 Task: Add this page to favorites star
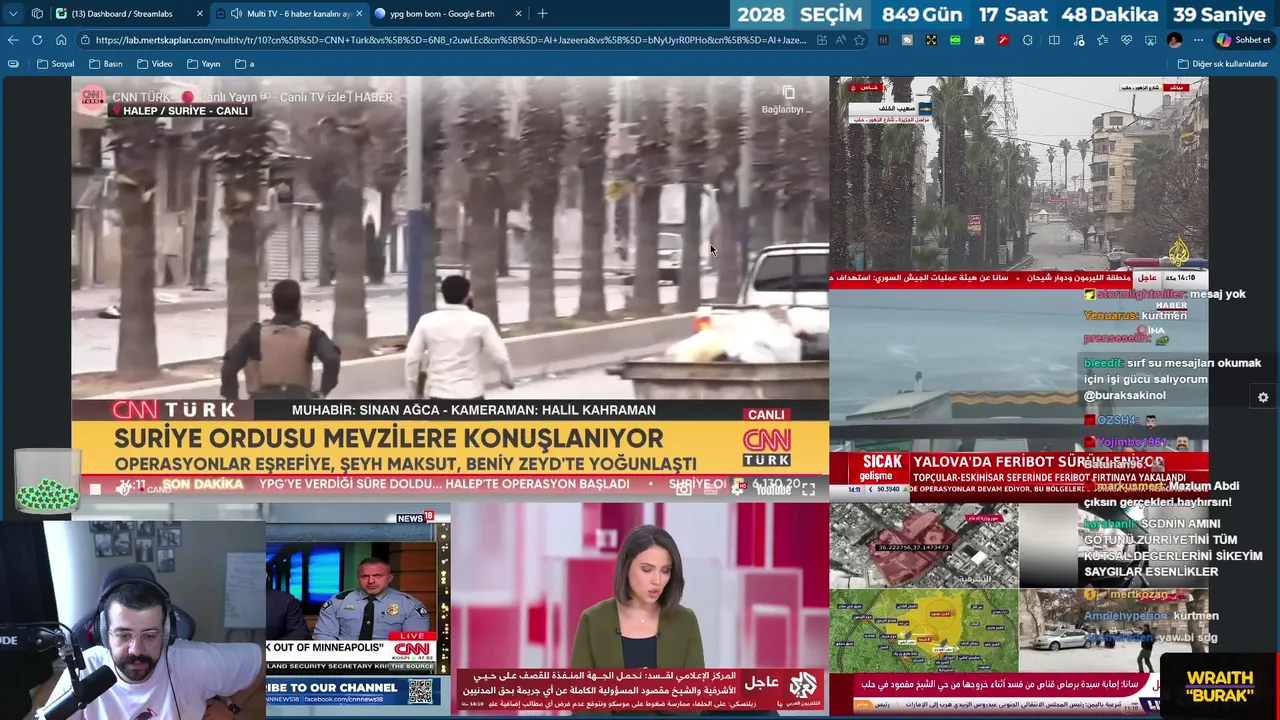coord(859,40)
